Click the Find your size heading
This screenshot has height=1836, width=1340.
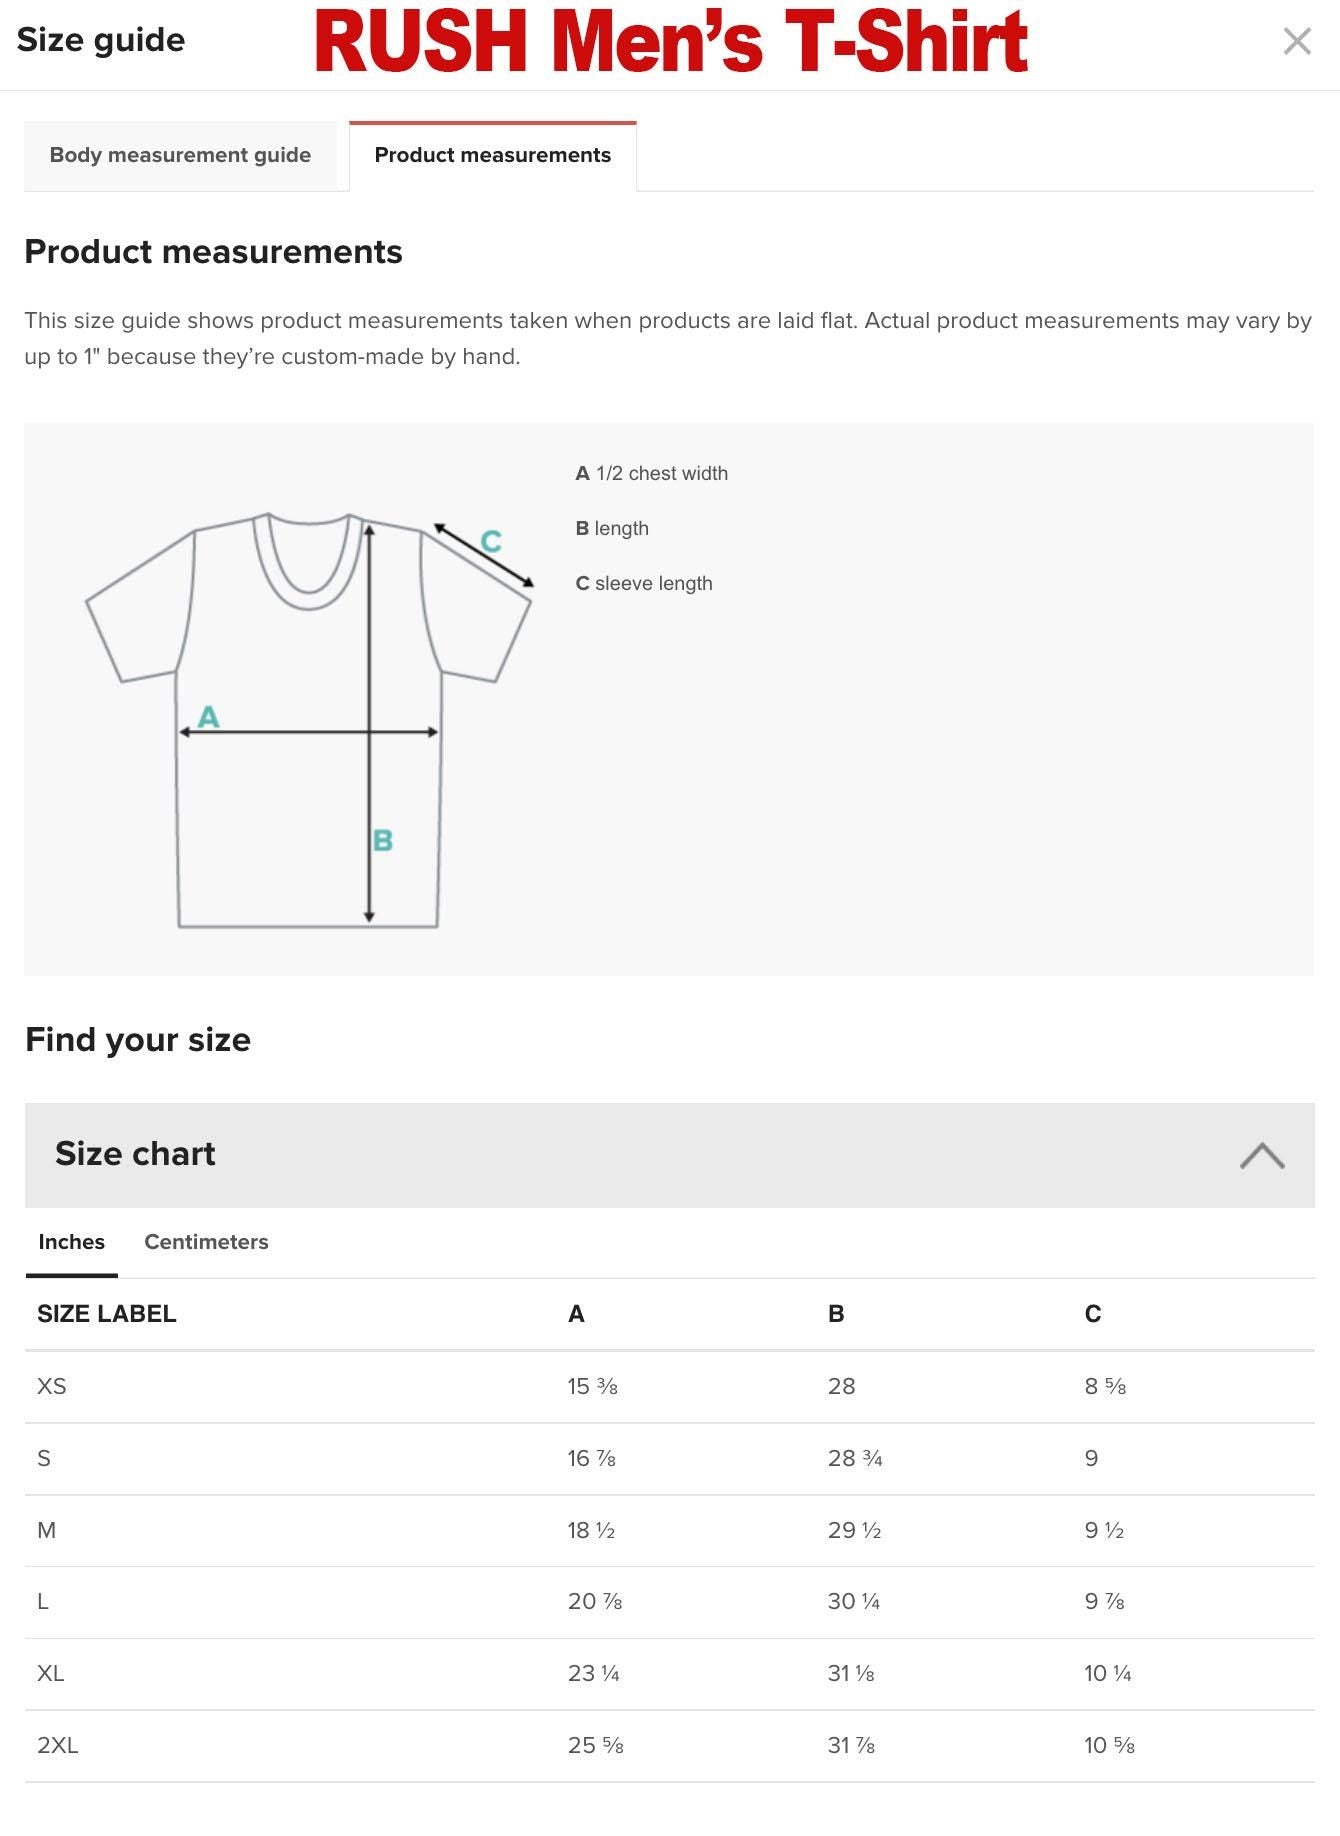coord(138,1039)
